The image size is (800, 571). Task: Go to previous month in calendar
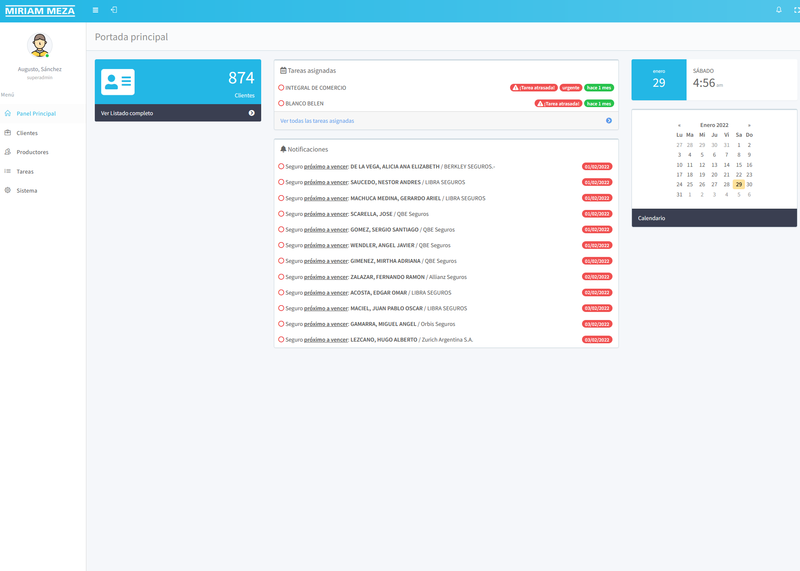pyautogui.click(x=679, y=125)
